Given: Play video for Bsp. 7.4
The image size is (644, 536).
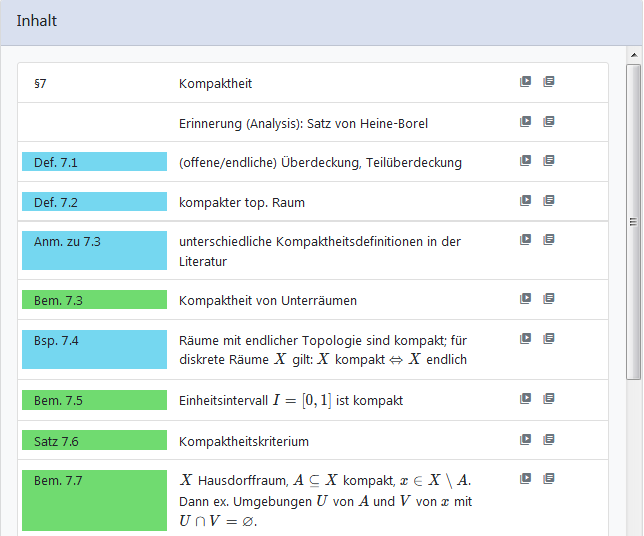Looking at the screenshot, I should tap(525, 339).
